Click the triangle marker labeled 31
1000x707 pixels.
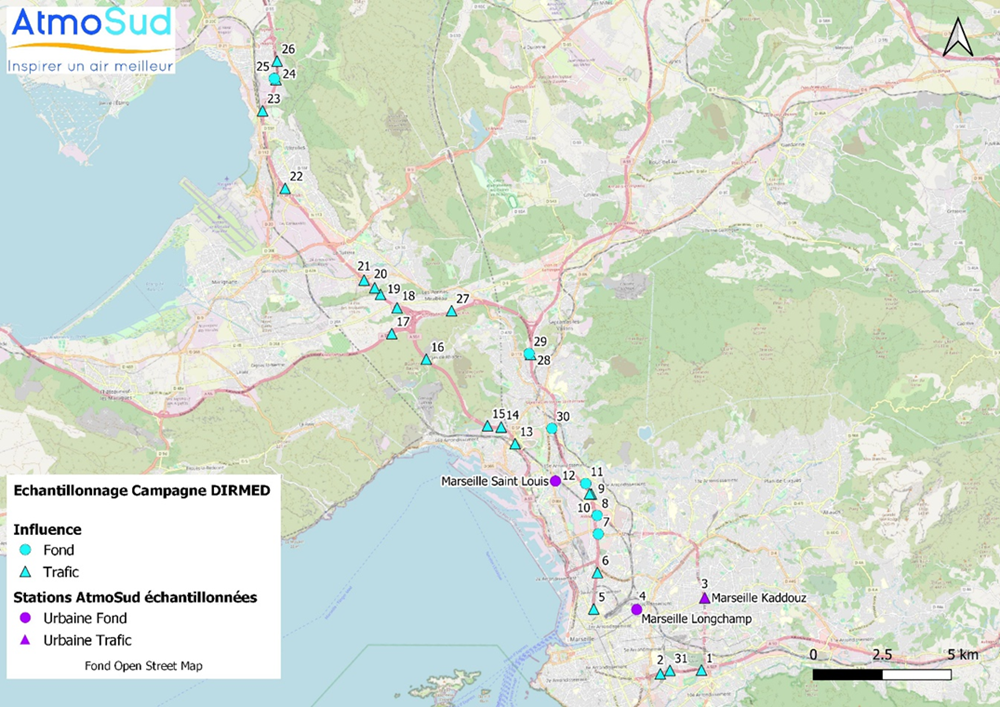click(x=670, y=671)
